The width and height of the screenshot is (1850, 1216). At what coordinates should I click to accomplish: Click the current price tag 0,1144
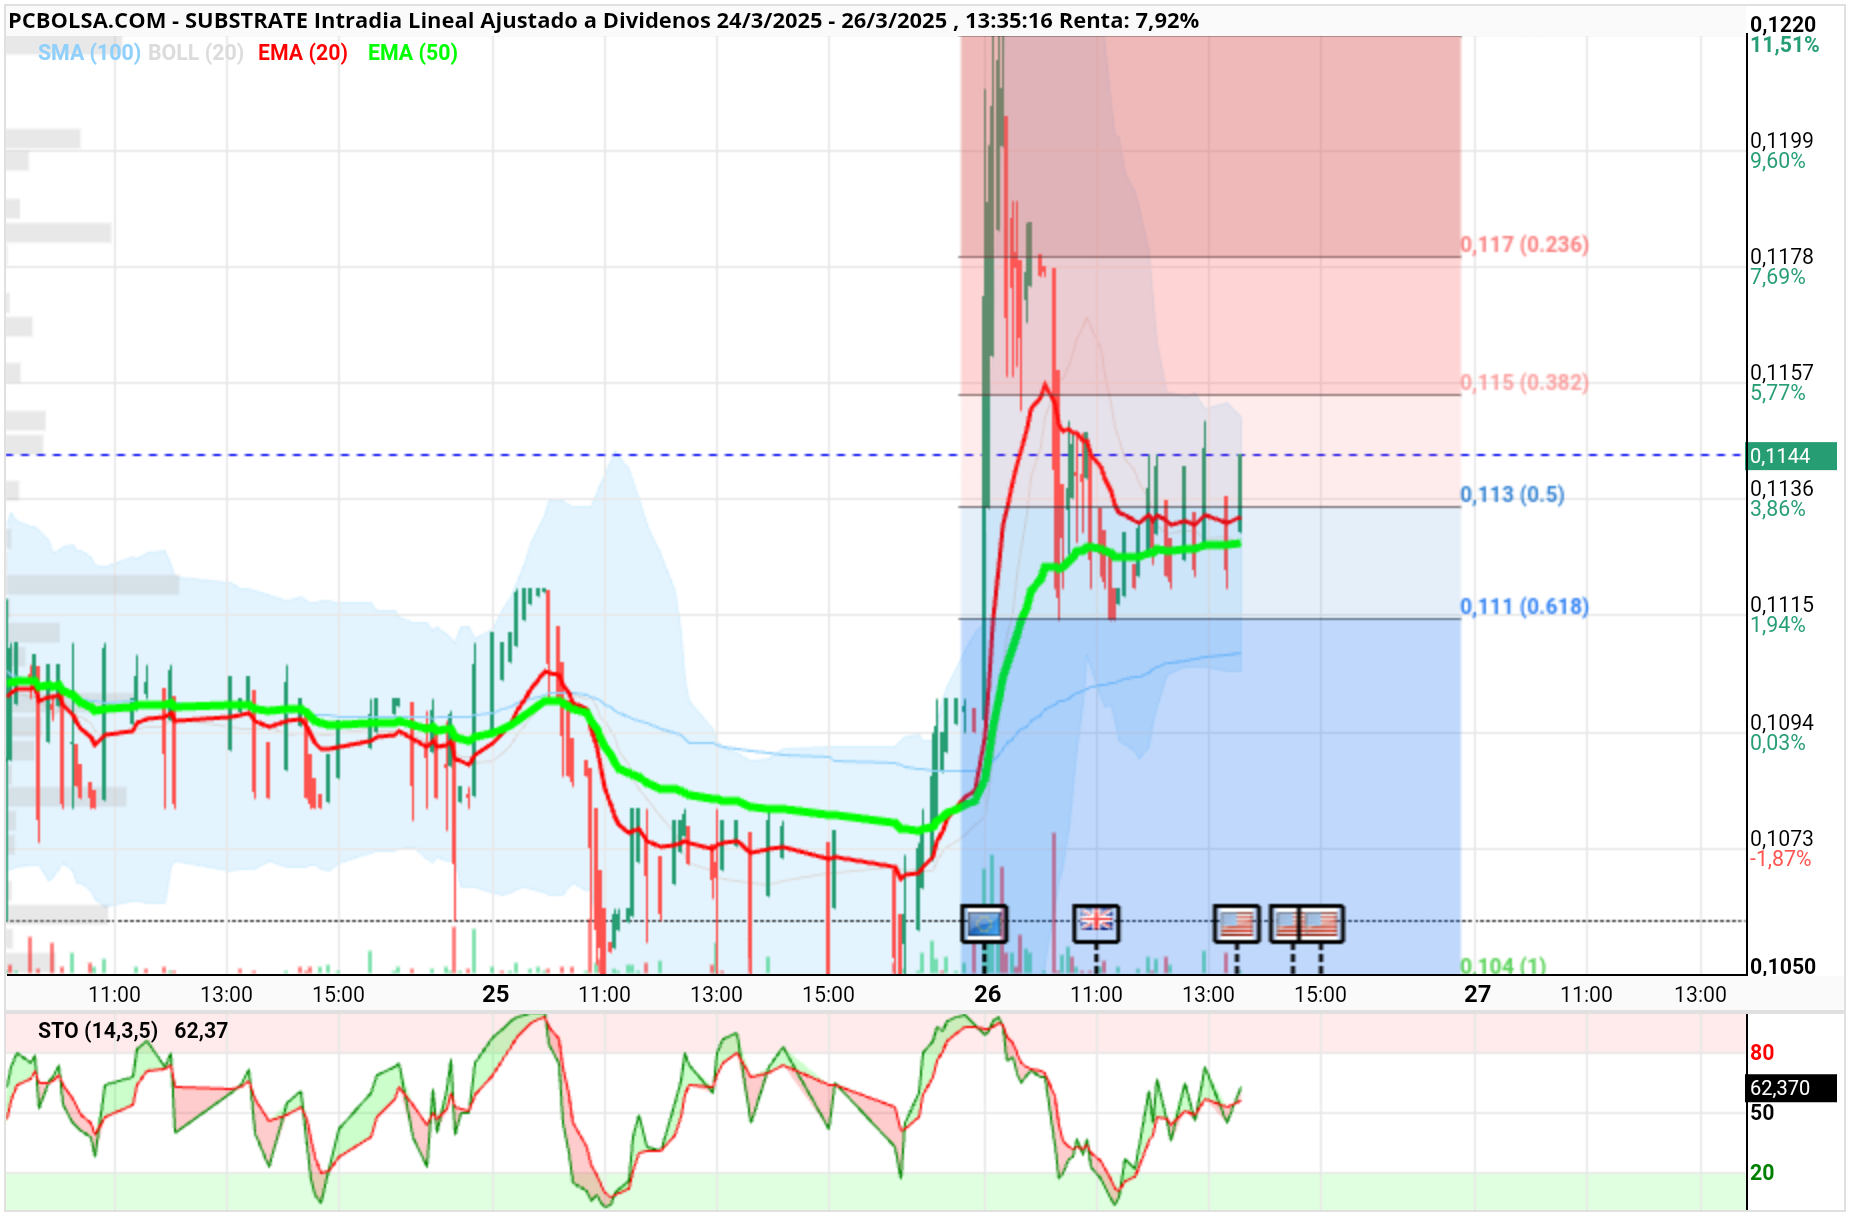click(x=1791, y=456)
